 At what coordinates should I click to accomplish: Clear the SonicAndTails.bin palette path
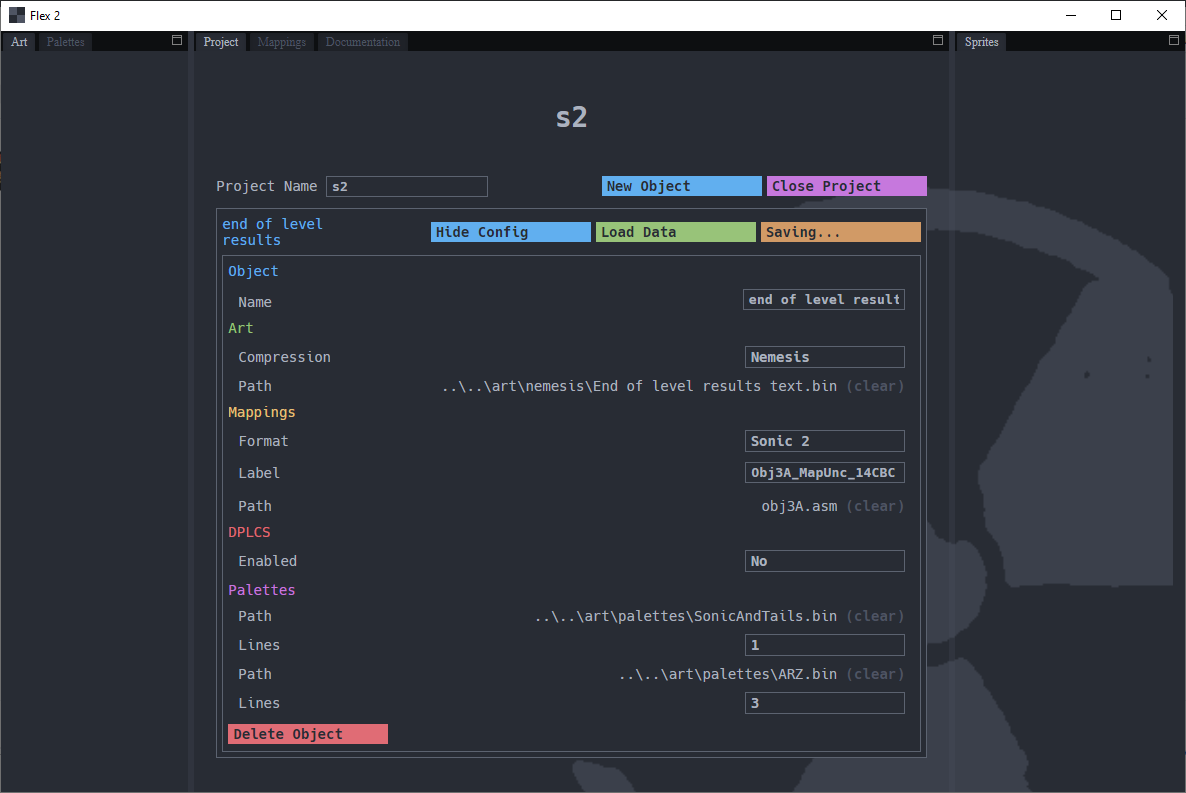coord(875,617)
